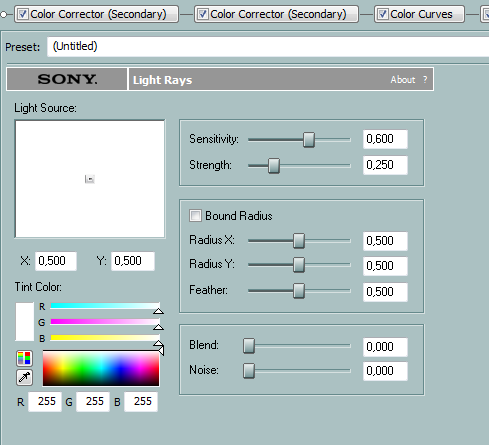Click the blue channel tint slider
This screenshot has height=445, width=489.
point(105,338)
